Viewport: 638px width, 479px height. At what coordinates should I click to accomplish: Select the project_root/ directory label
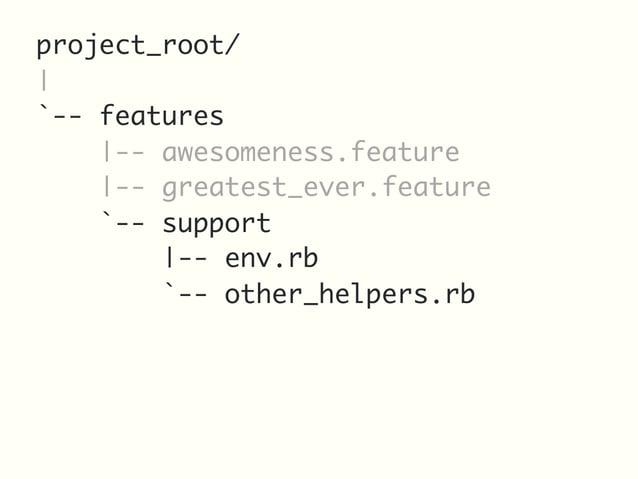coord(137,46)
